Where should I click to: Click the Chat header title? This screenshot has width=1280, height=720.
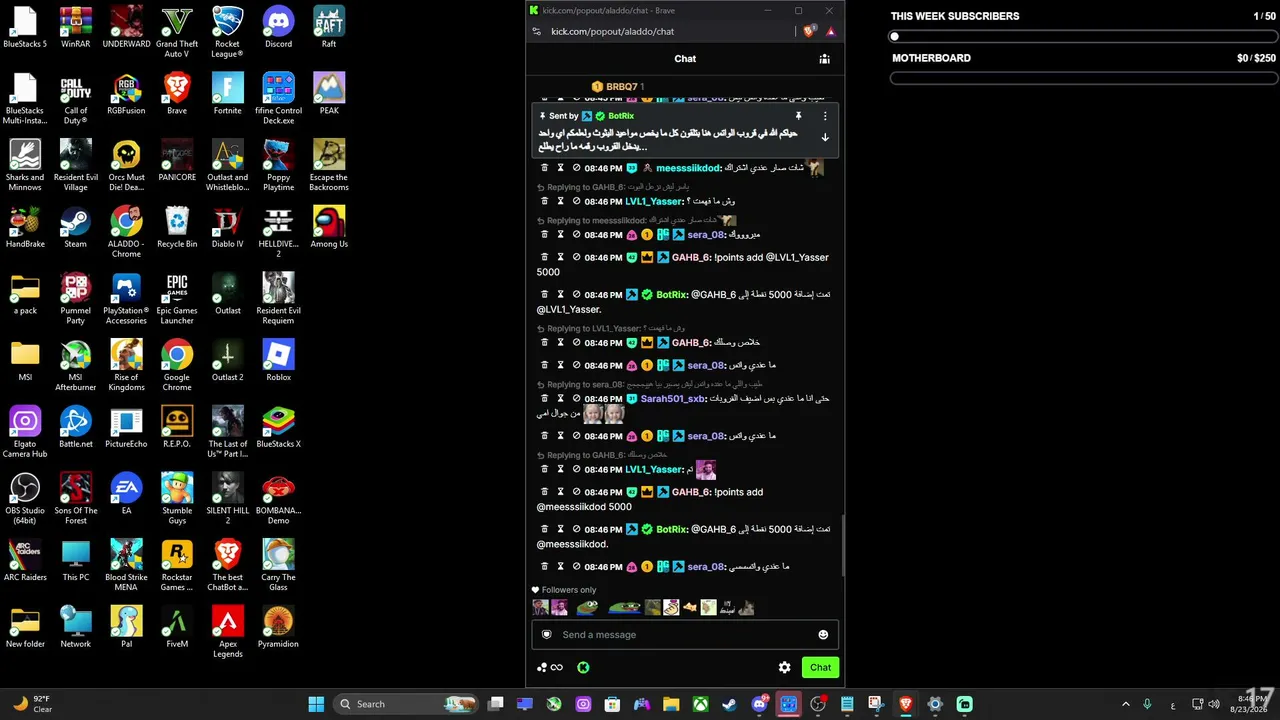685,59
